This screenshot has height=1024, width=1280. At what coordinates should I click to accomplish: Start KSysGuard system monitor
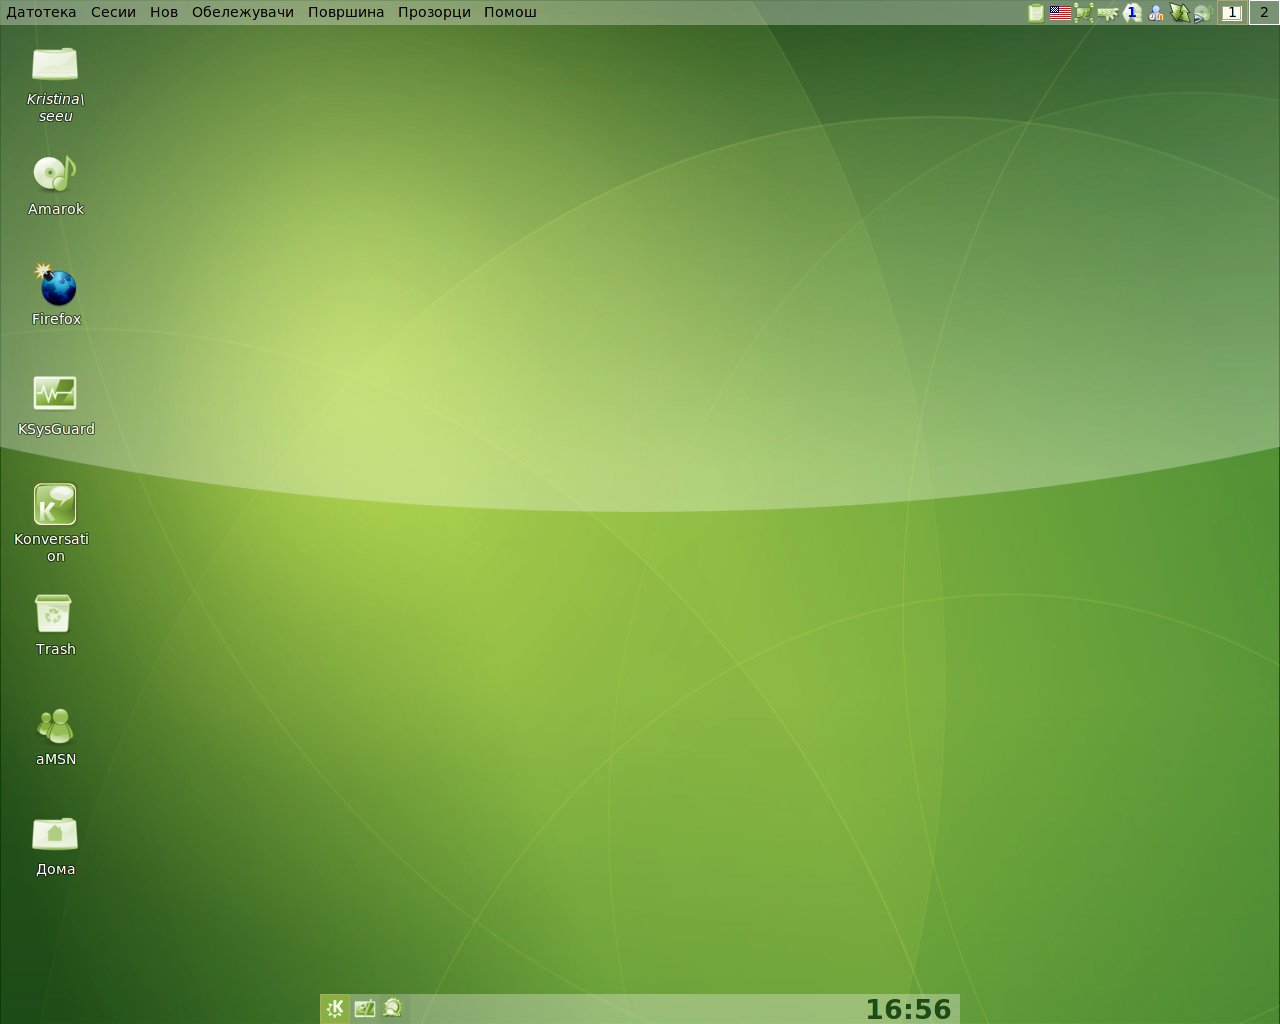coord(55,393)
